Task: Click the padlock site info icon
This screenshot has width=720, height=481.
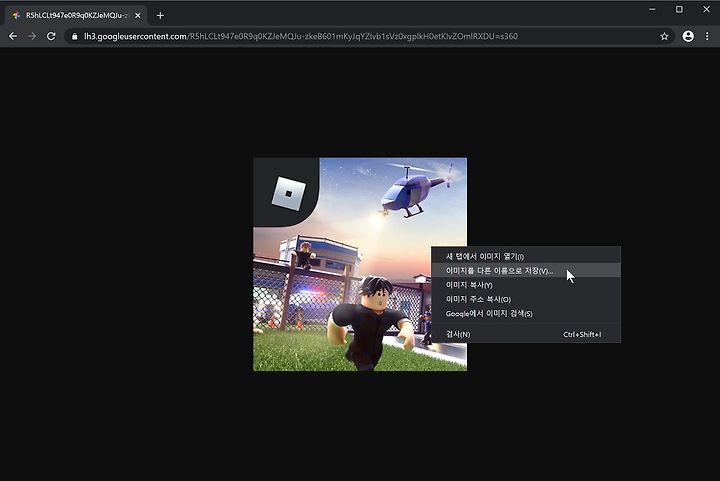Action: tap(74, 36)
